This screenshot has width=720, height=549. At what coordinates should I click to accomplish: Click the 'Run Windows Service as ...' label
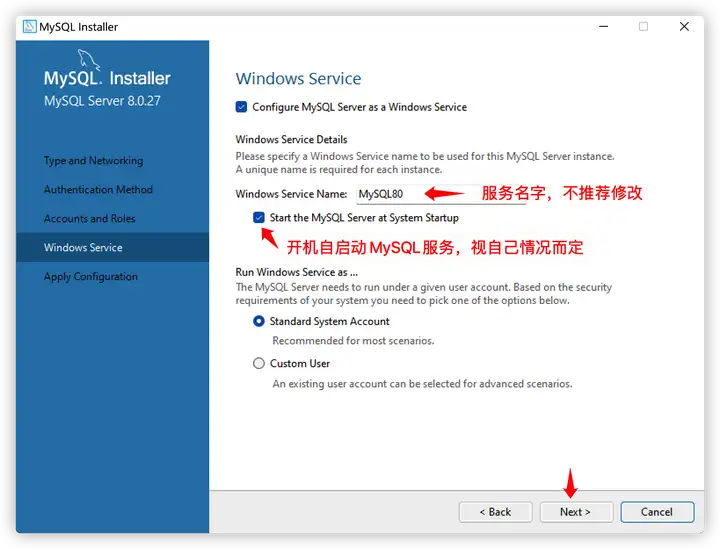(x=297, y=272)
